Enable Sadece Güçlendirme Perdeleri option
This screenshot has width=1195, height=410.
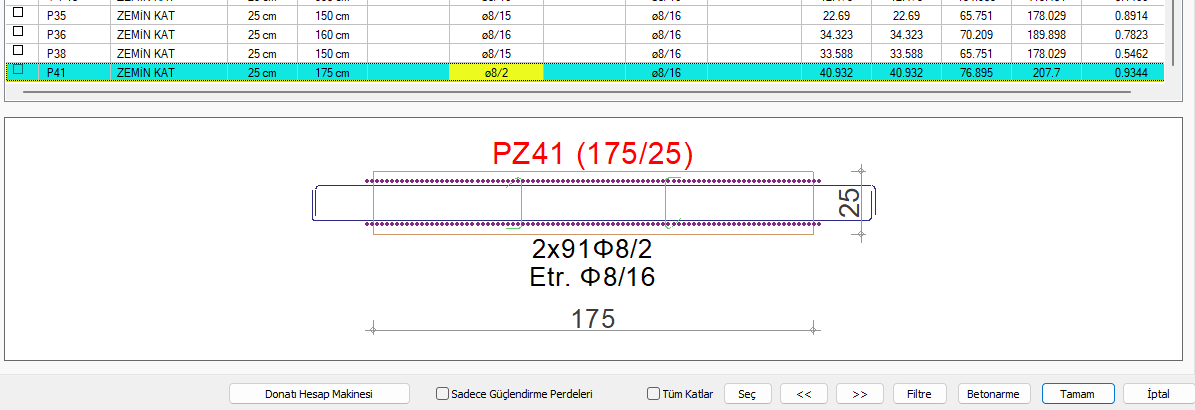(x=443, y=394)
